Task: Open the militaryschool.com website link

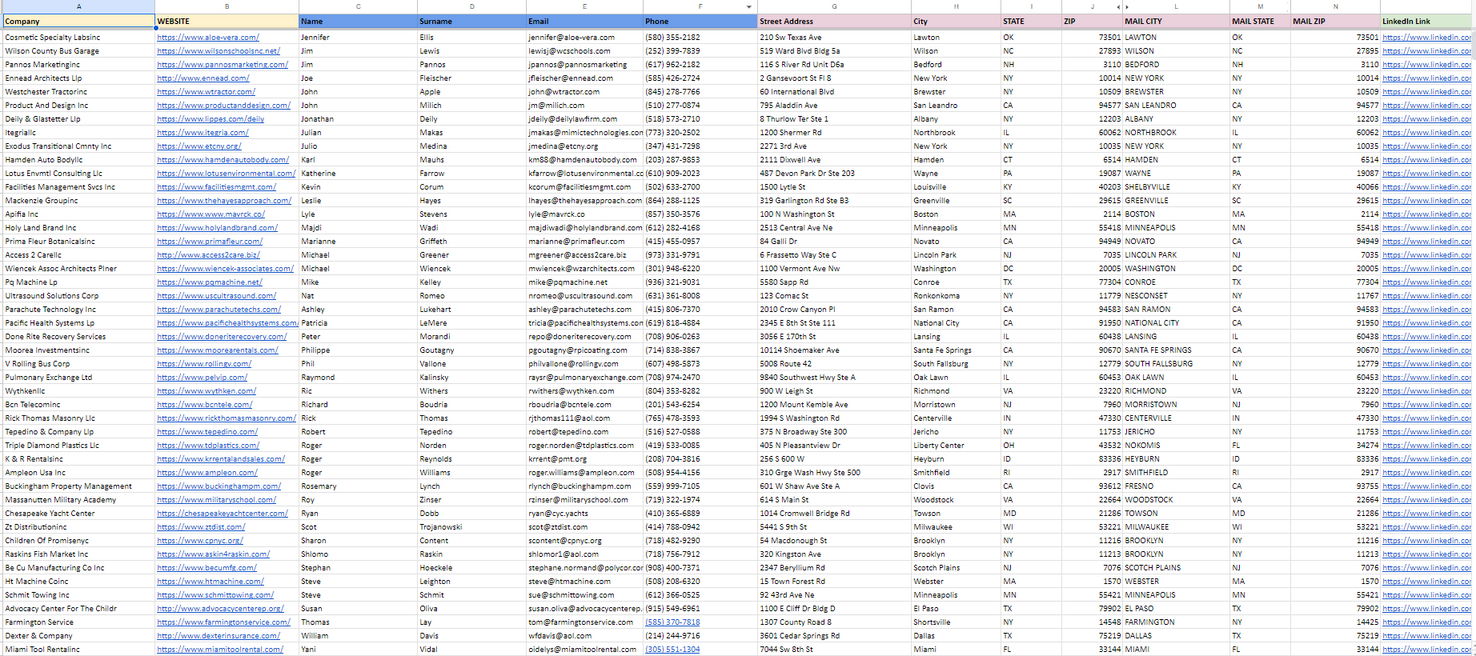Action: (x=217, y=500)
